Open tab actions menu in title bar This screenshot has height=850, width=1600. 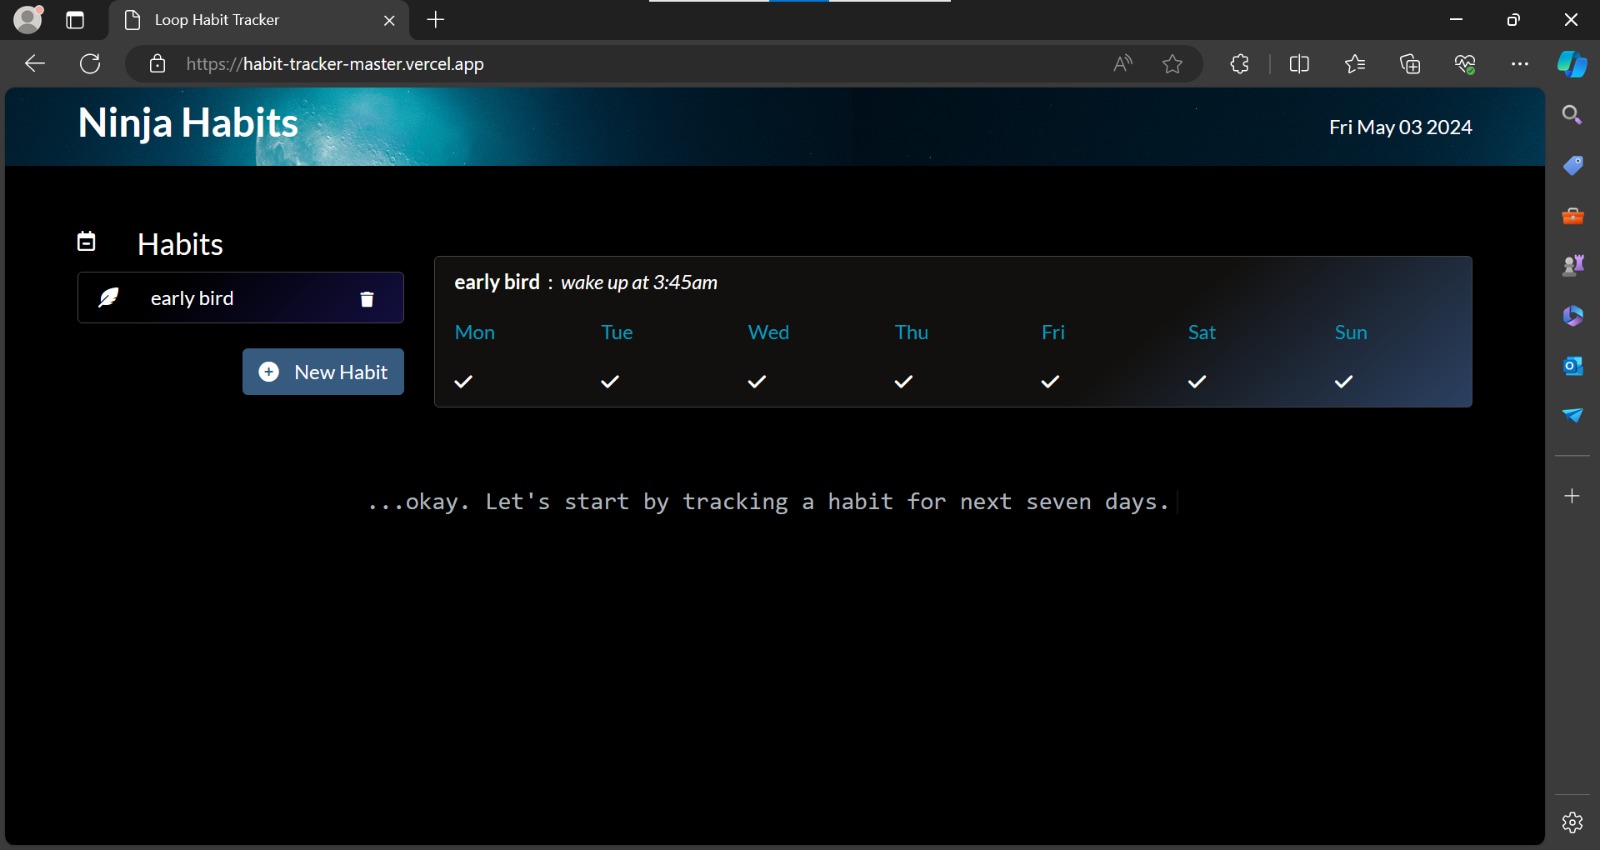(75, 20)
